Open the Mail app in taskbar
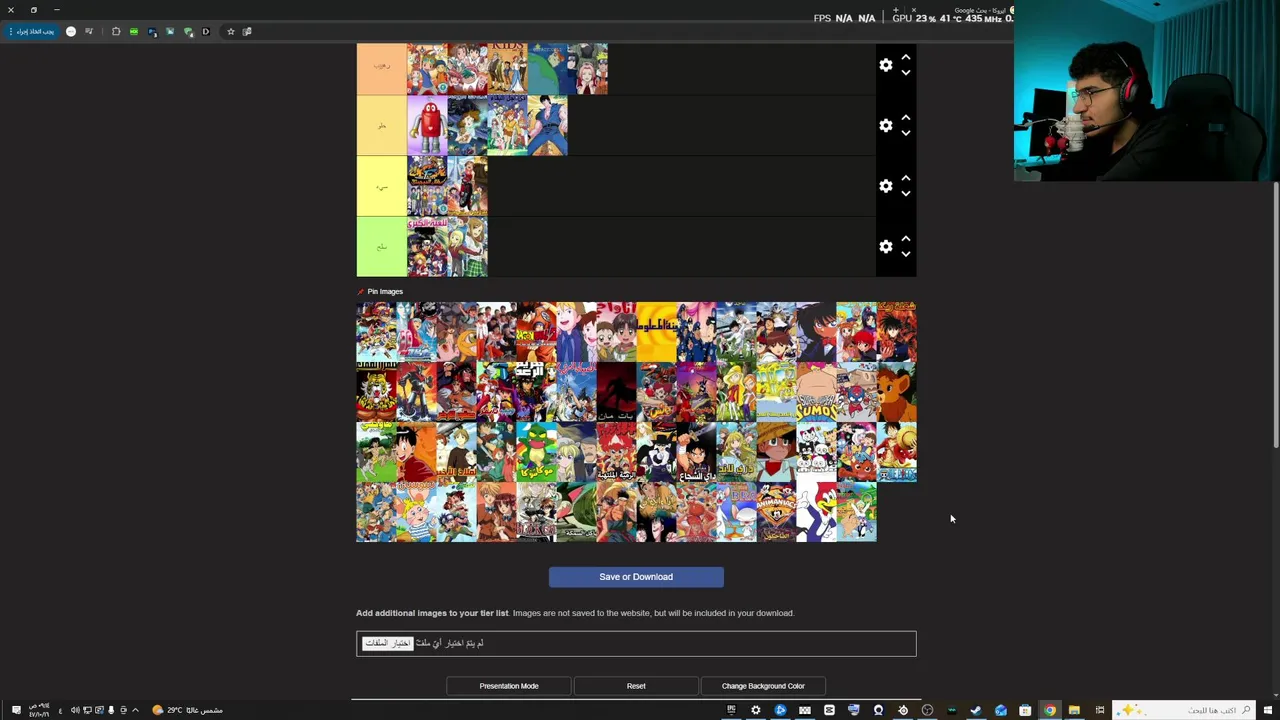Image resolution: width=1280 pixels, height=720 pixels. click(1001, 710)
